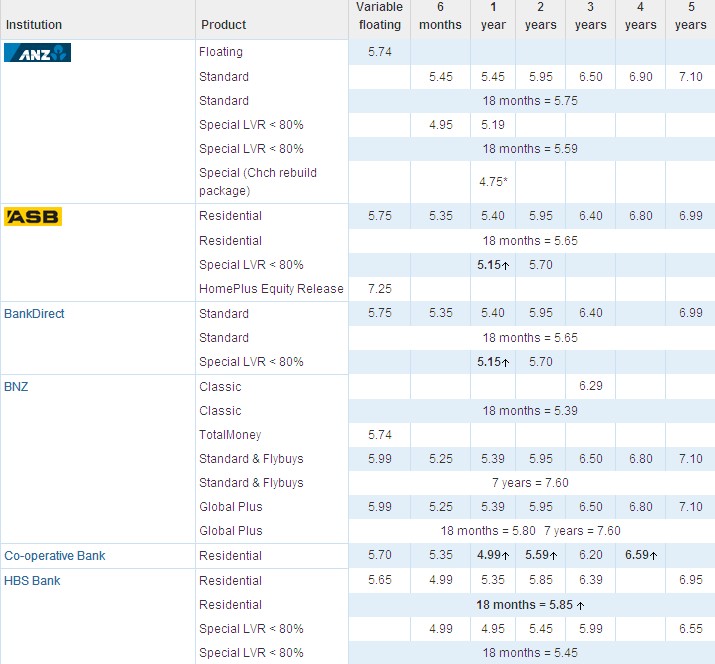Visit the HBS Bank link
The height and width of the screenshot is (664, 715).
click(x=32, y=581)
